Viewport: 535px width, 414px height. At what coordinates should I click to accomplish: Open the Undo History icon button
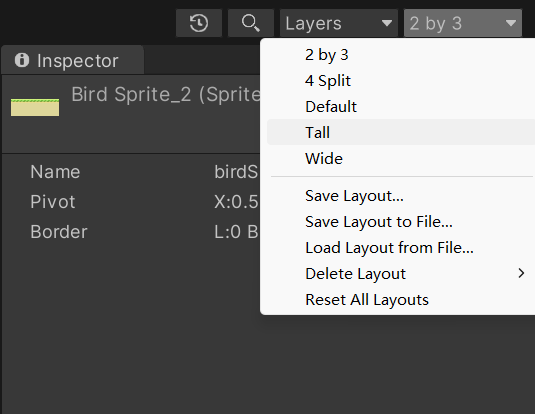(199, 23)
